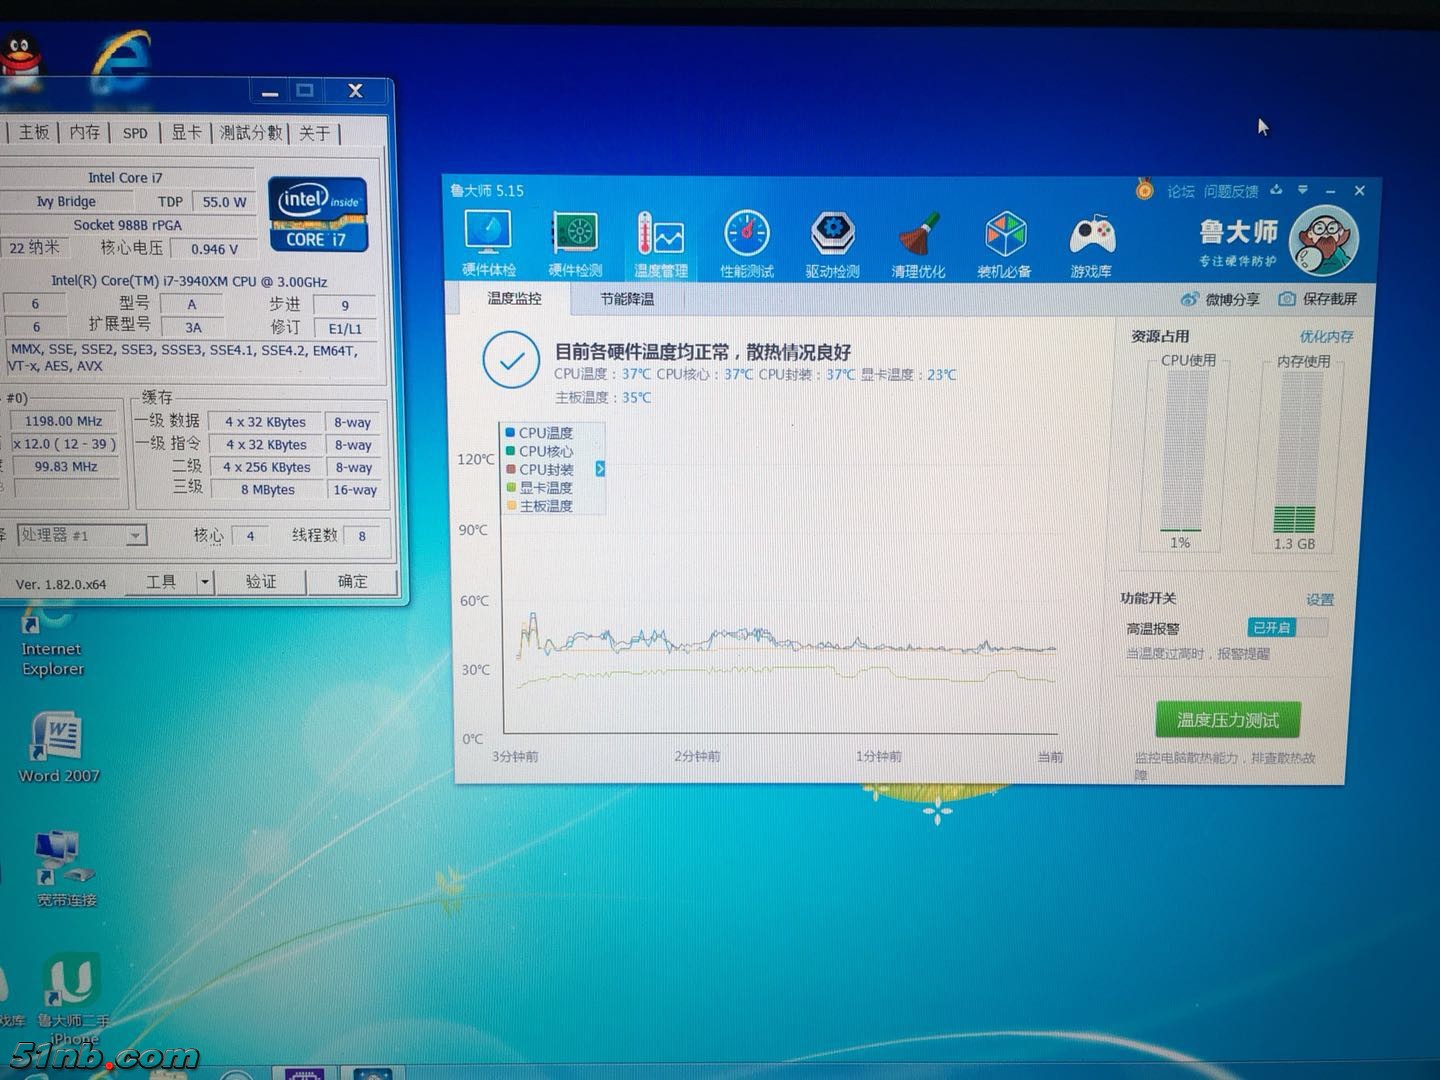Start the 温度压力测试 stress test

(x=1228, y=720)
